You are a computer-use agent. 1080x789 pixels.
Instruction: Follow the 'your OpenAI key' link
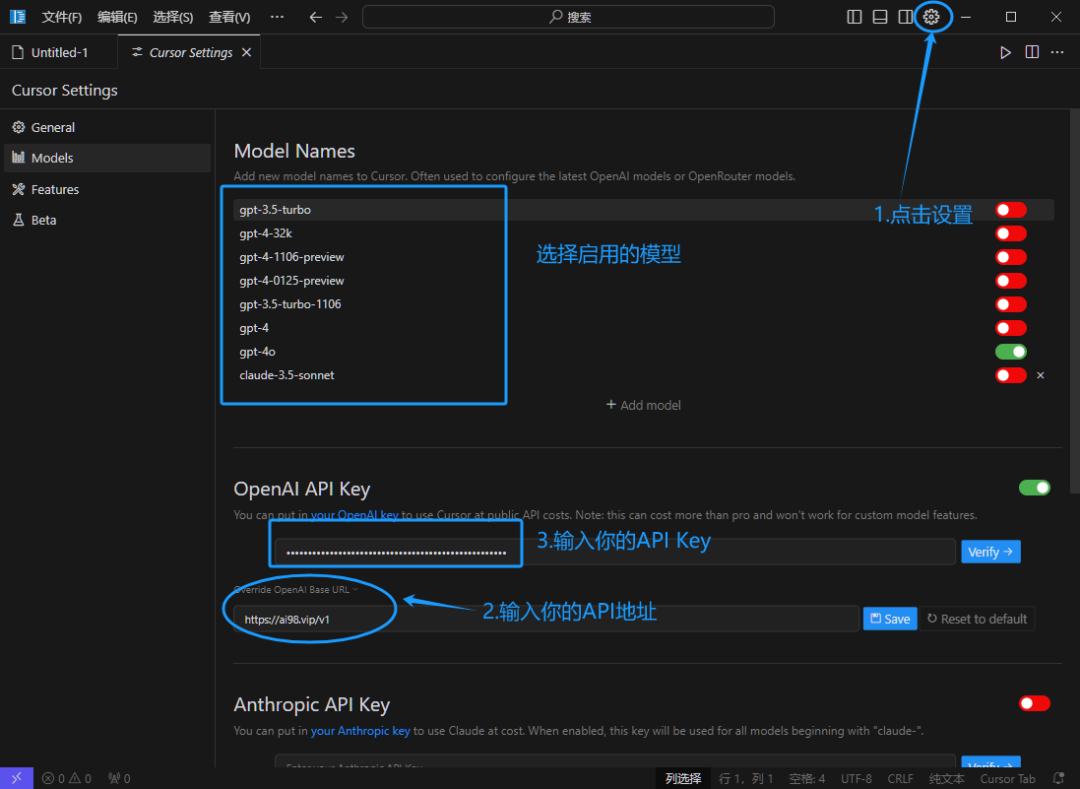pos(355,515)
